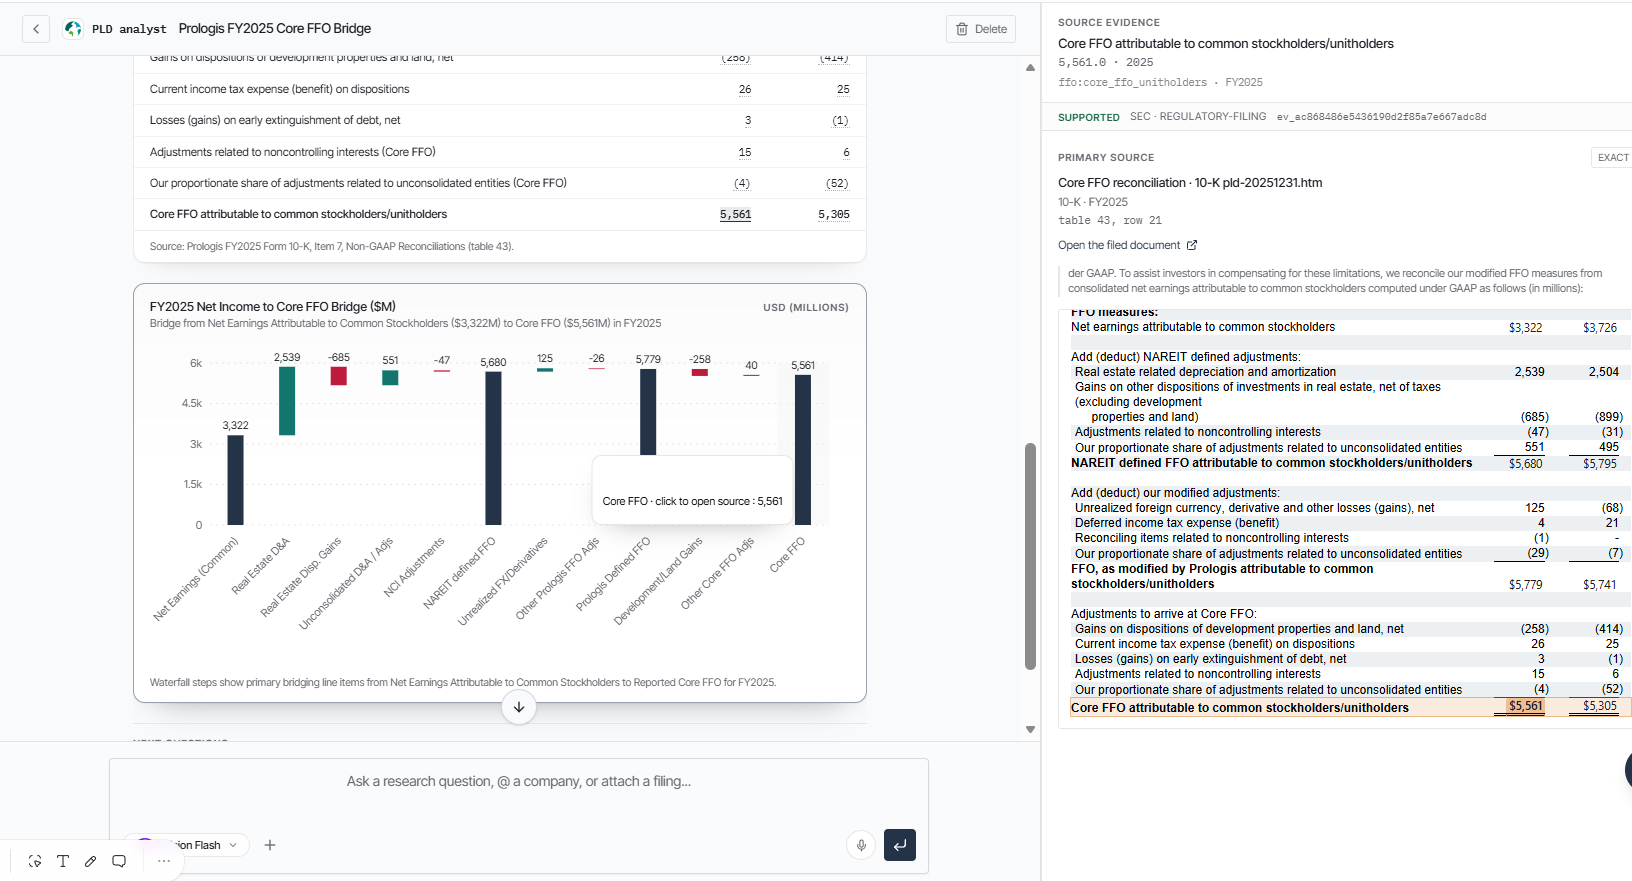Viewport: 1632px width, 881px height.
Task: Select the comment bubble annotation tool
Action: (119, 861)
